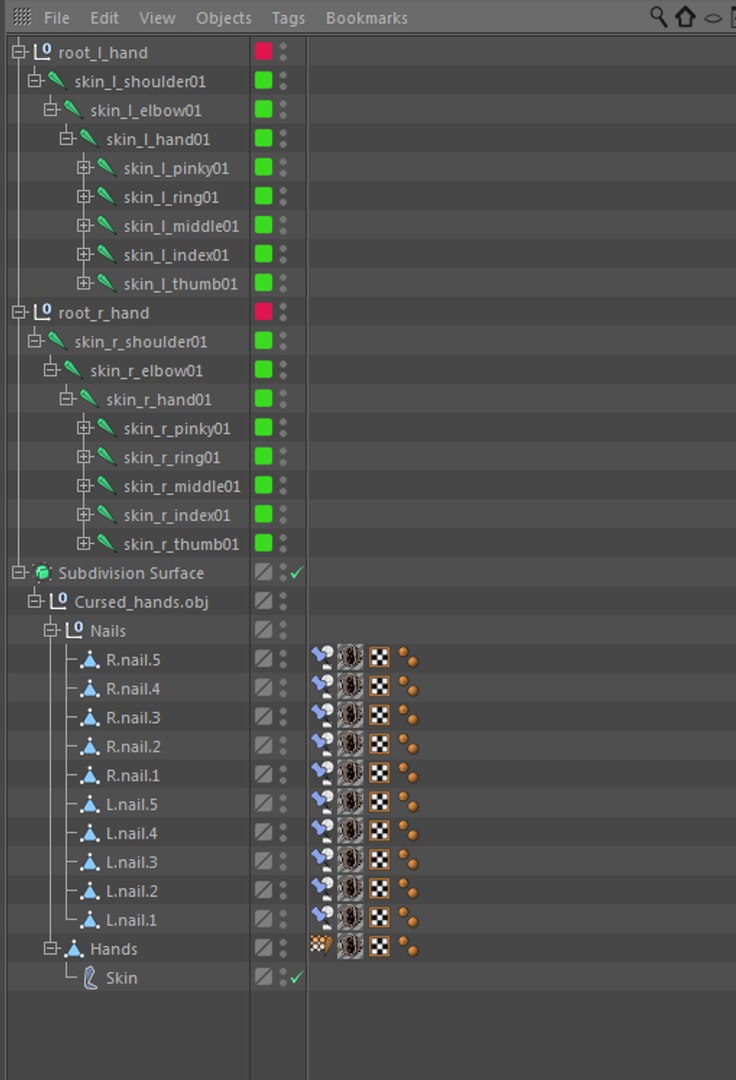
Task: Toggle visibility dots of root_l_hand
Action: coord(283,52)
